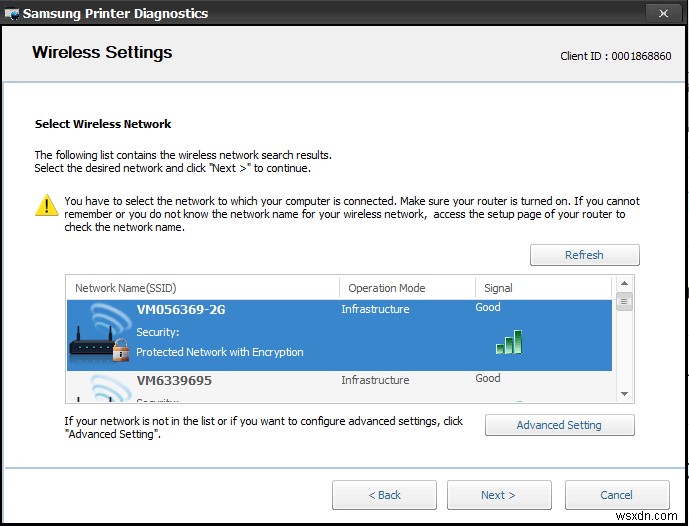Sort by Operation Mode column header

coord(406,288)
